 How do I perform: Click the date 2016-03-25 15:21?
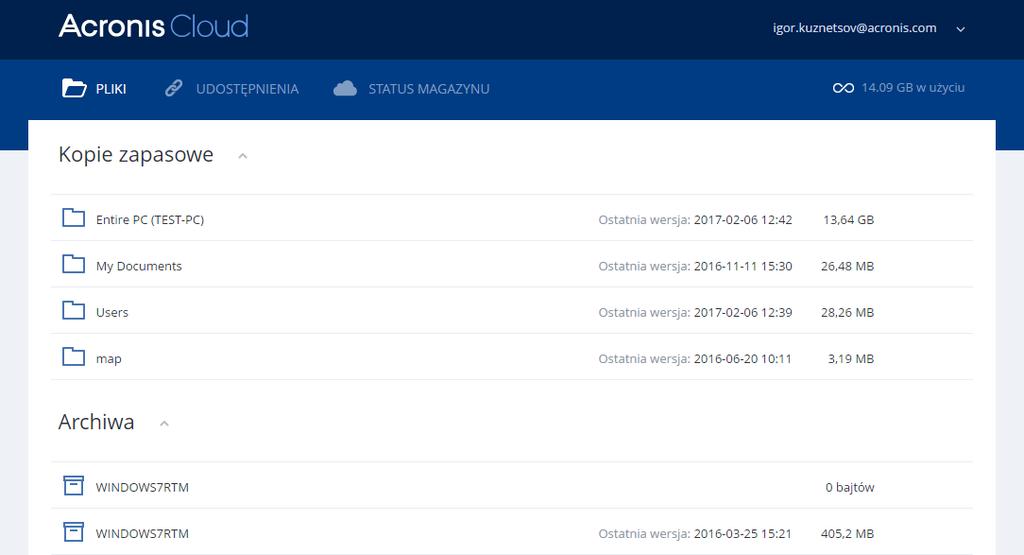pos(743,534)
